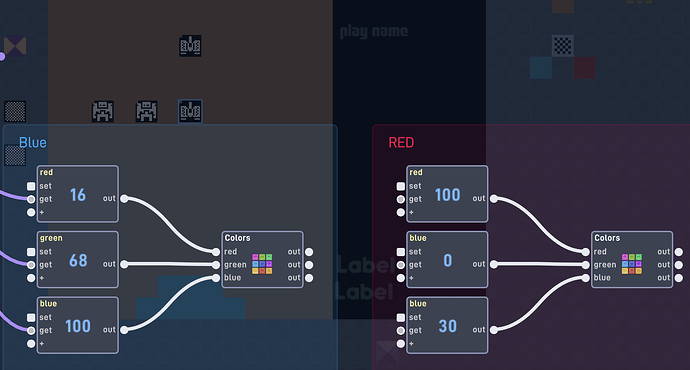
Task: Edit the value 16 in the red node
Action: tap(78, 195)
